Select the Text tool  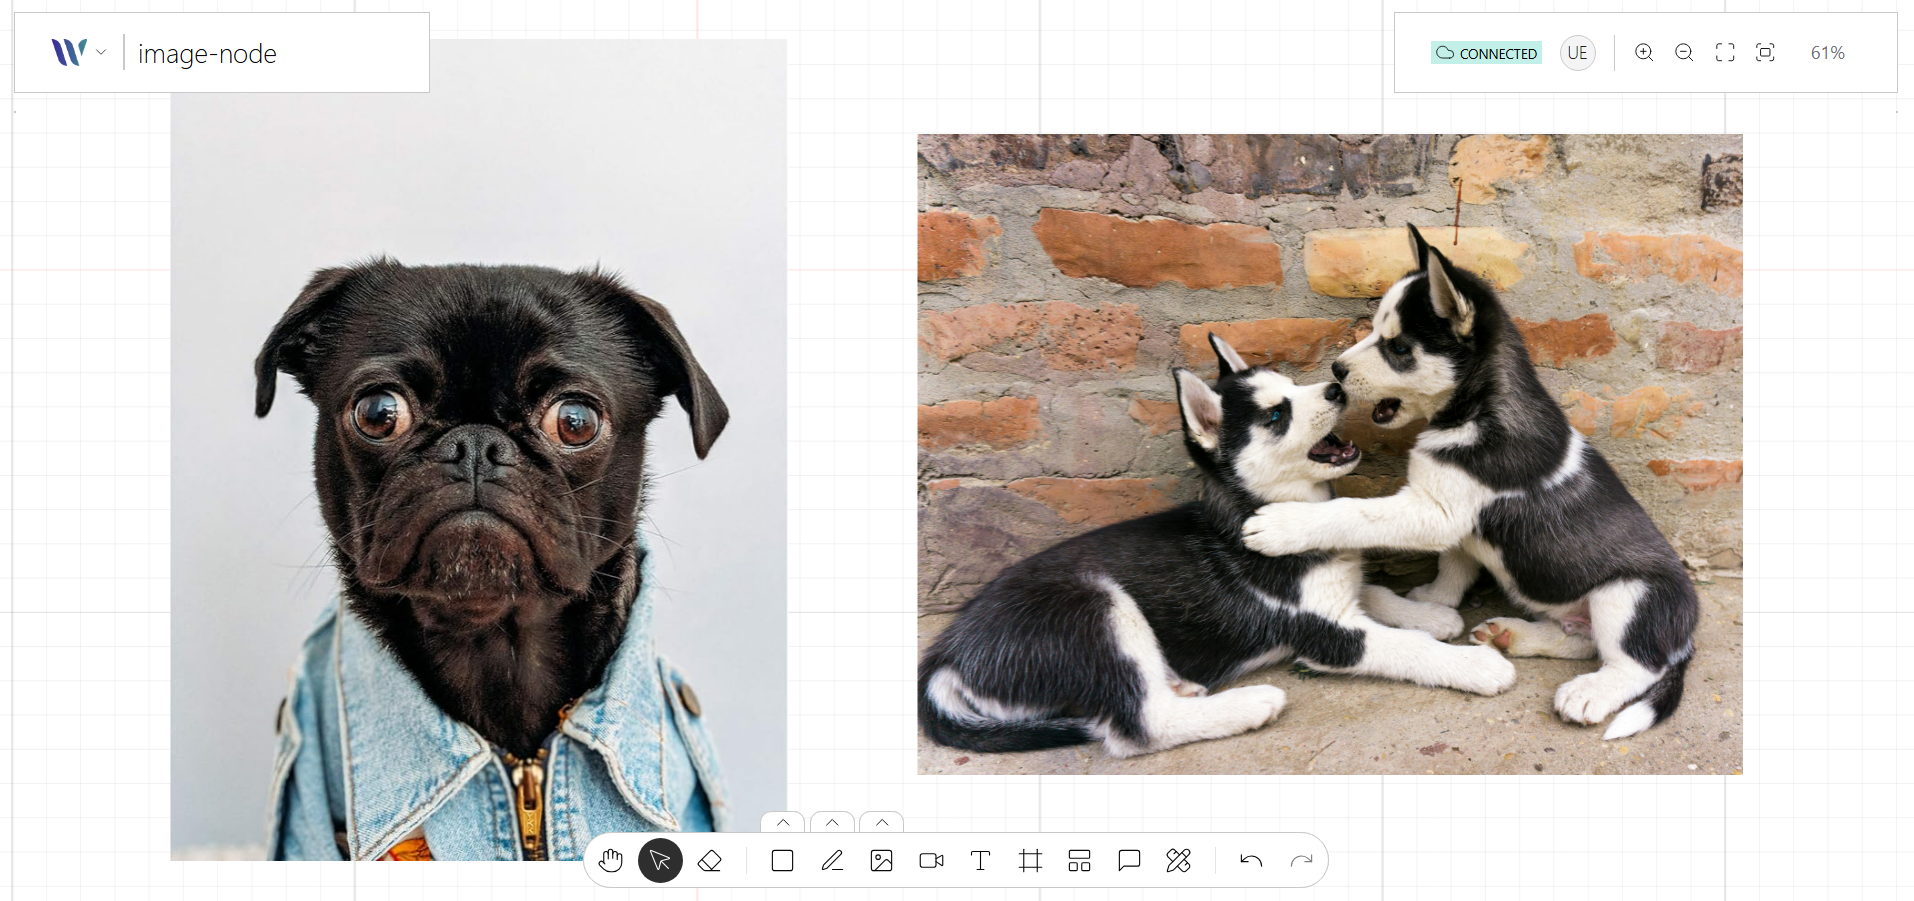pyautogui.click(x=980, y=860)
